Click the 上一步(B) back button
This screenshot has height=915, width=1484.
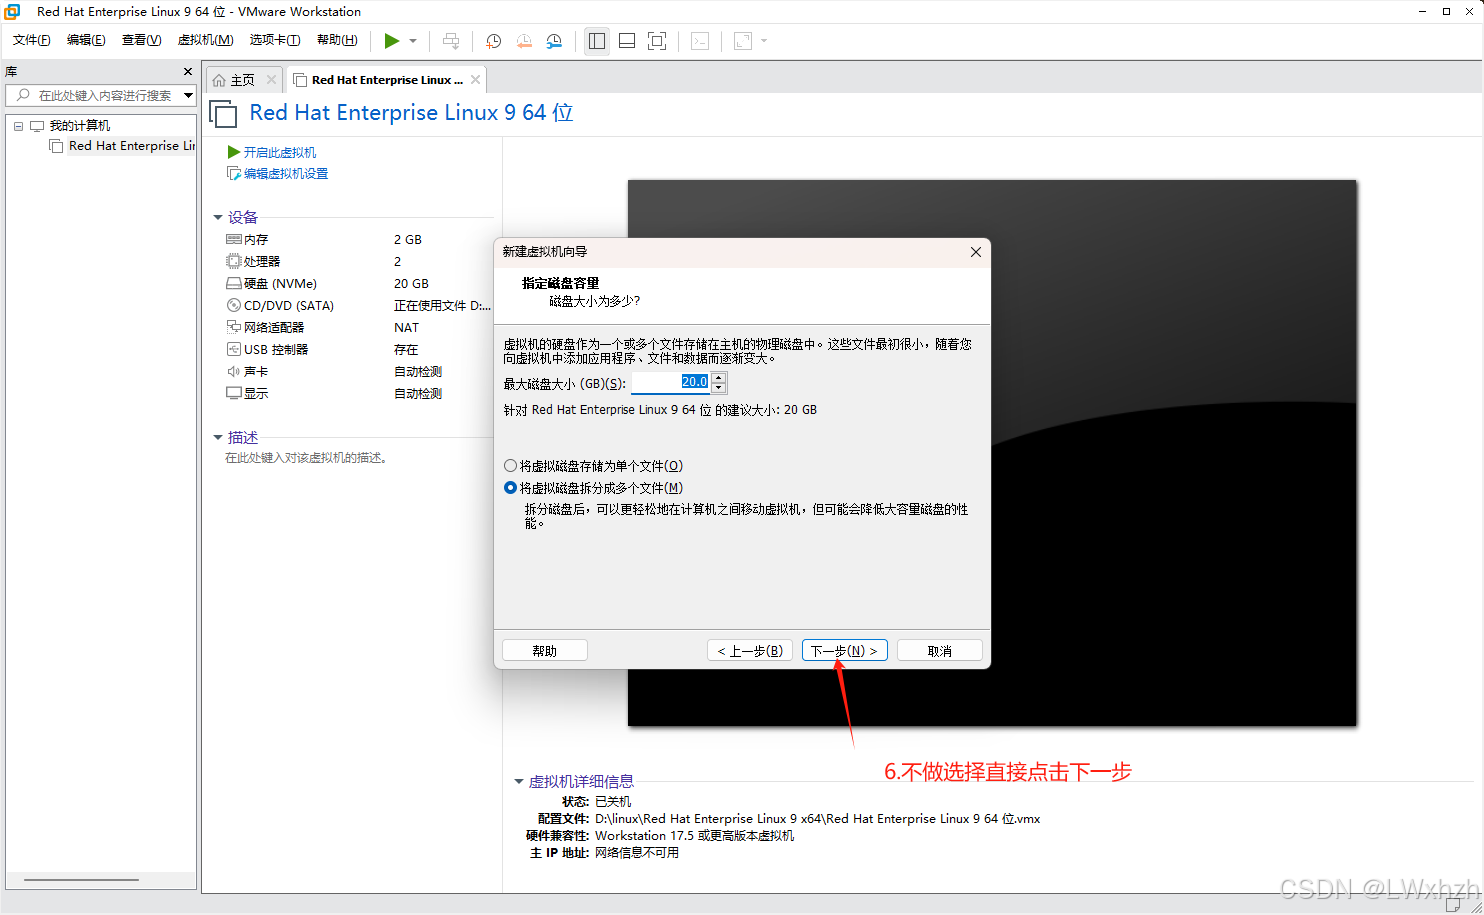tap(750, 651)
